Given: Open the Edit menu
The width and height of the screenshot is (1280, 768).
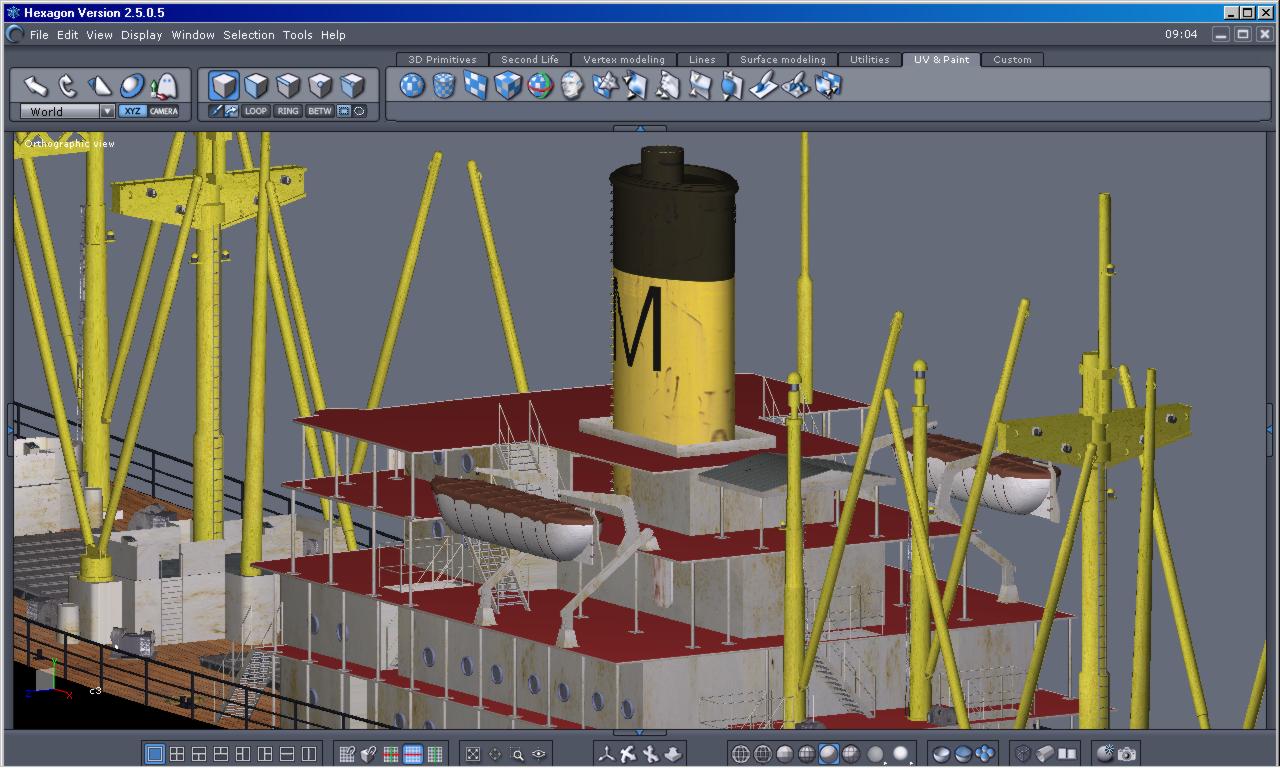Looking at the screenshot, I should [x=67, y=35].
